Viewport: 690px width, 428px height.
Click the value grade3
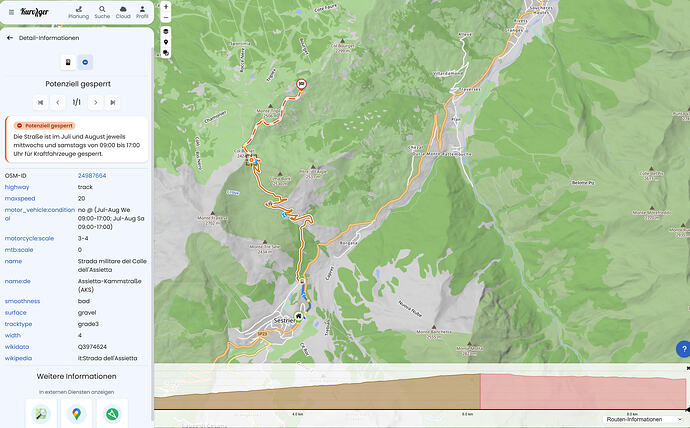88,324
